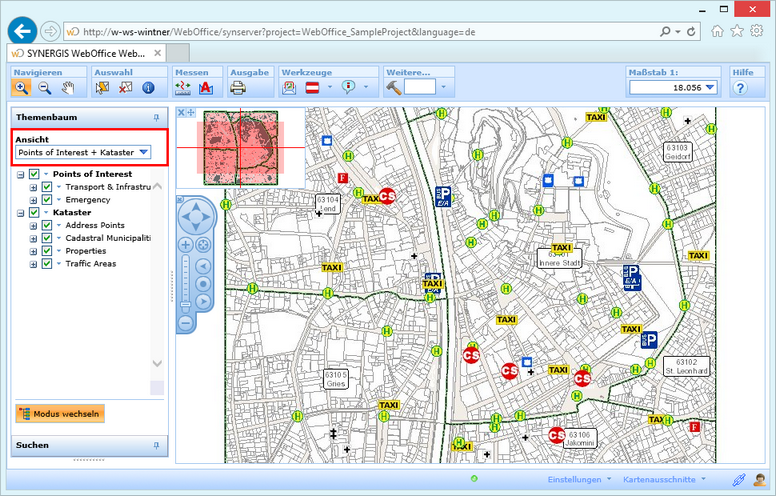Open the Ansicht view dropdown
The height and width of the screenshot is (496, 776).
pos(144,152)
